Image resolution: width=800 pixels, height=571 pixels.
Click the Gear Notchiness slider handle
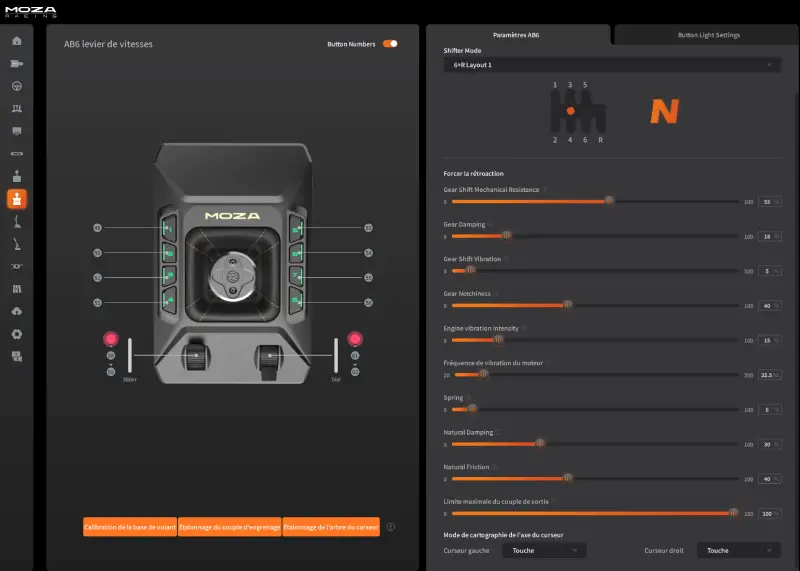(567, 306)
